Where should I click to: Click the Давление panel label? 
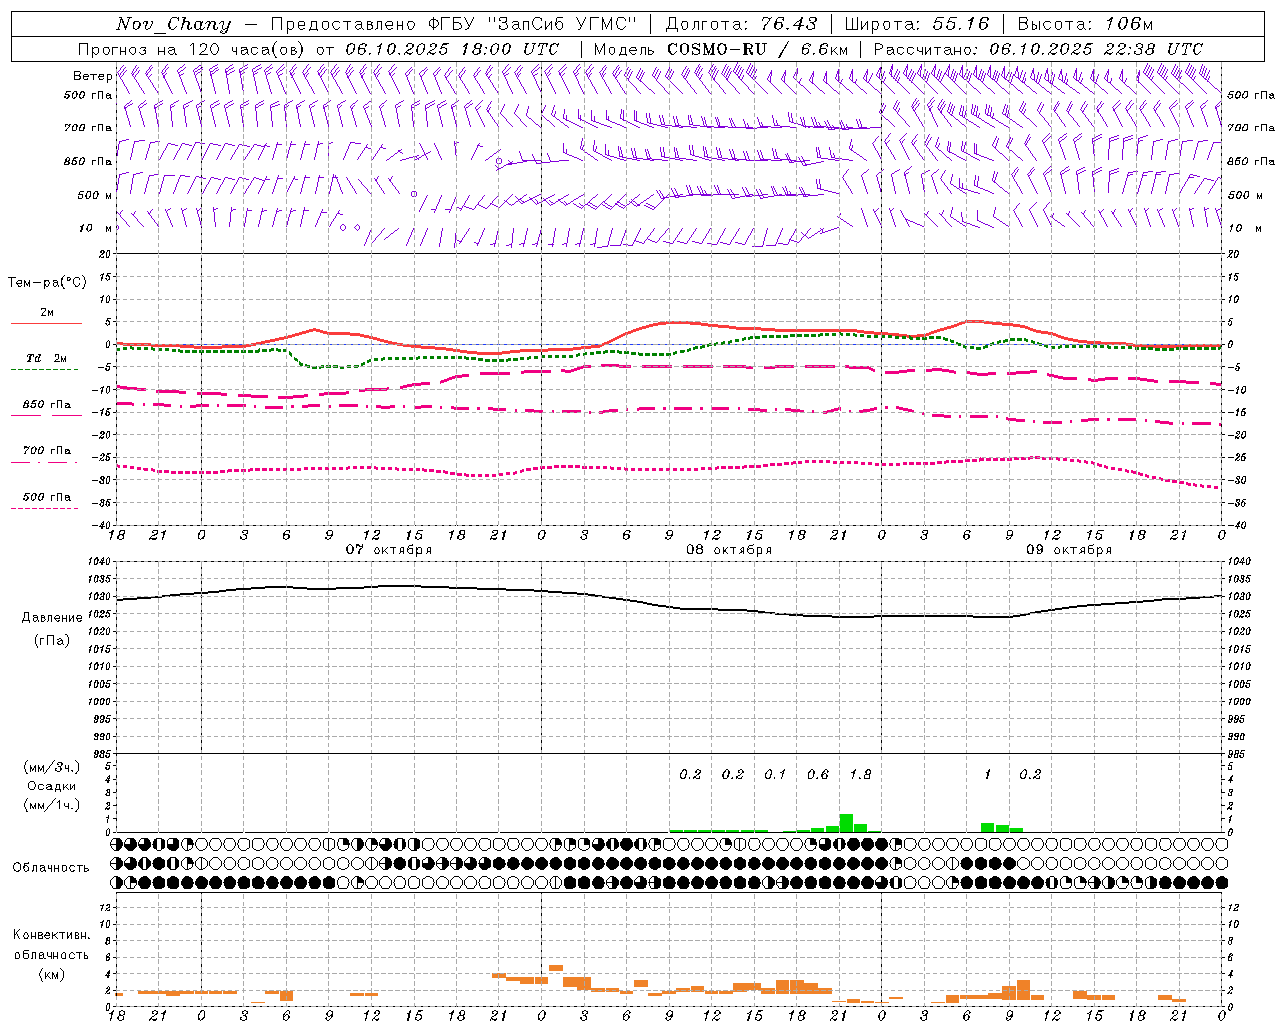click(x=52, y=618)
